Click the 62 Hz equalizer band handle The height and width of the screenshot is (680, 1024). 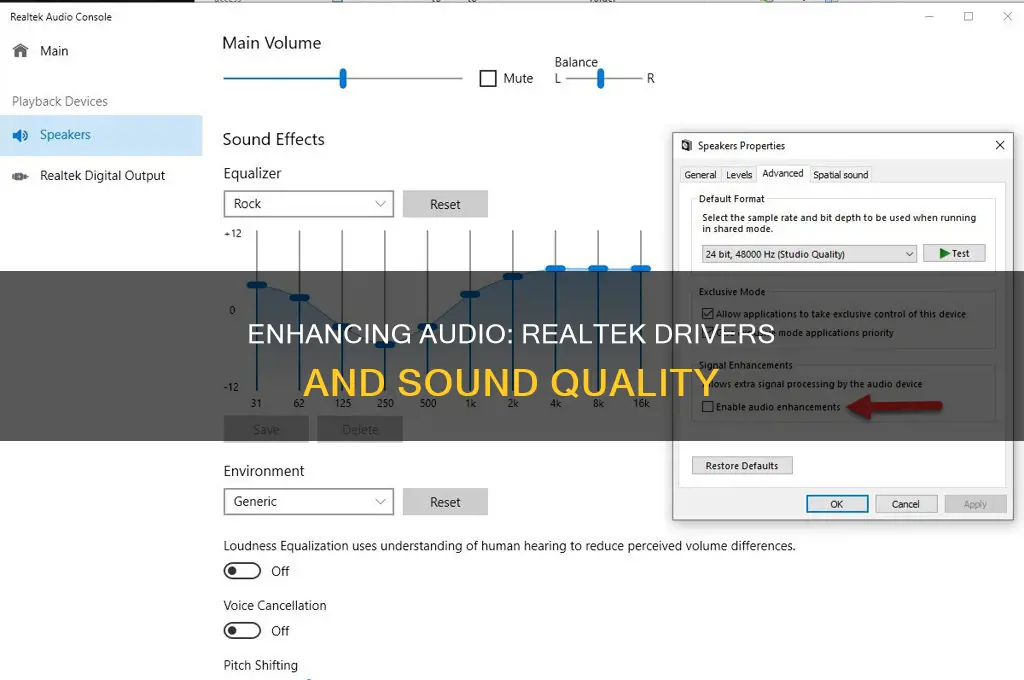pos(299,297)
